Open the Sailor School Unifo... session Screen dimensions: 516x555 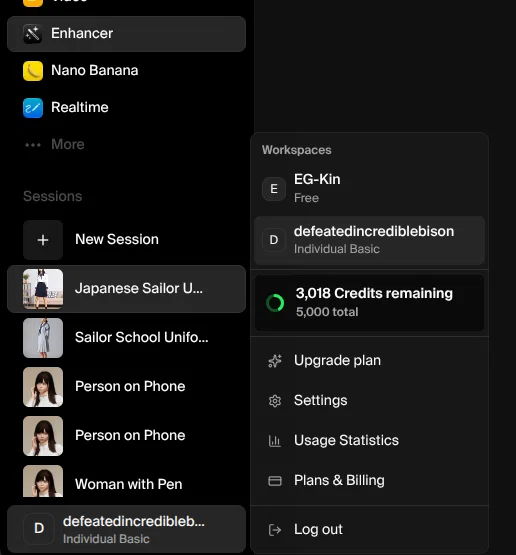point(126,338)
